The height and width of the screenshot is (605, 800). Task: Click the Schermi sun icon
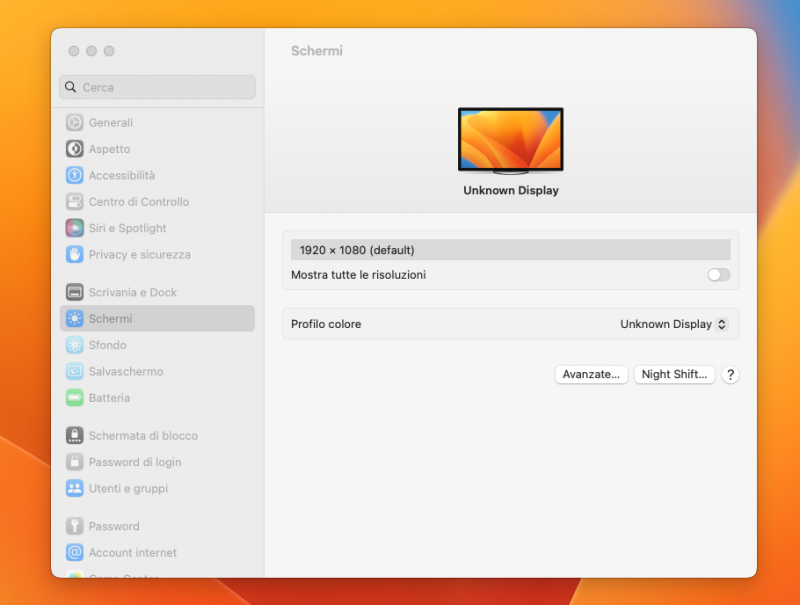[74, 319]
